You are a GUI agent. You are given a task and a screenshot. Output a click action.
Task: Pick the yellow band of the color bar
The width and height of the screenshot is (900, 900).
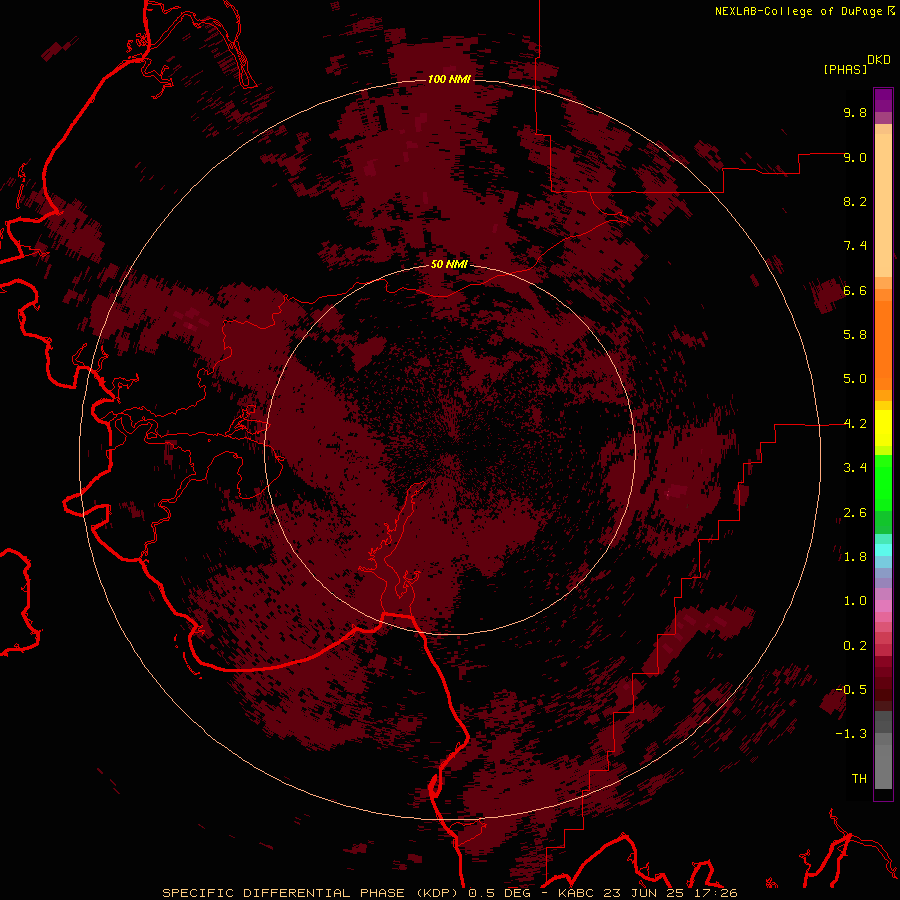pos(883,428)
